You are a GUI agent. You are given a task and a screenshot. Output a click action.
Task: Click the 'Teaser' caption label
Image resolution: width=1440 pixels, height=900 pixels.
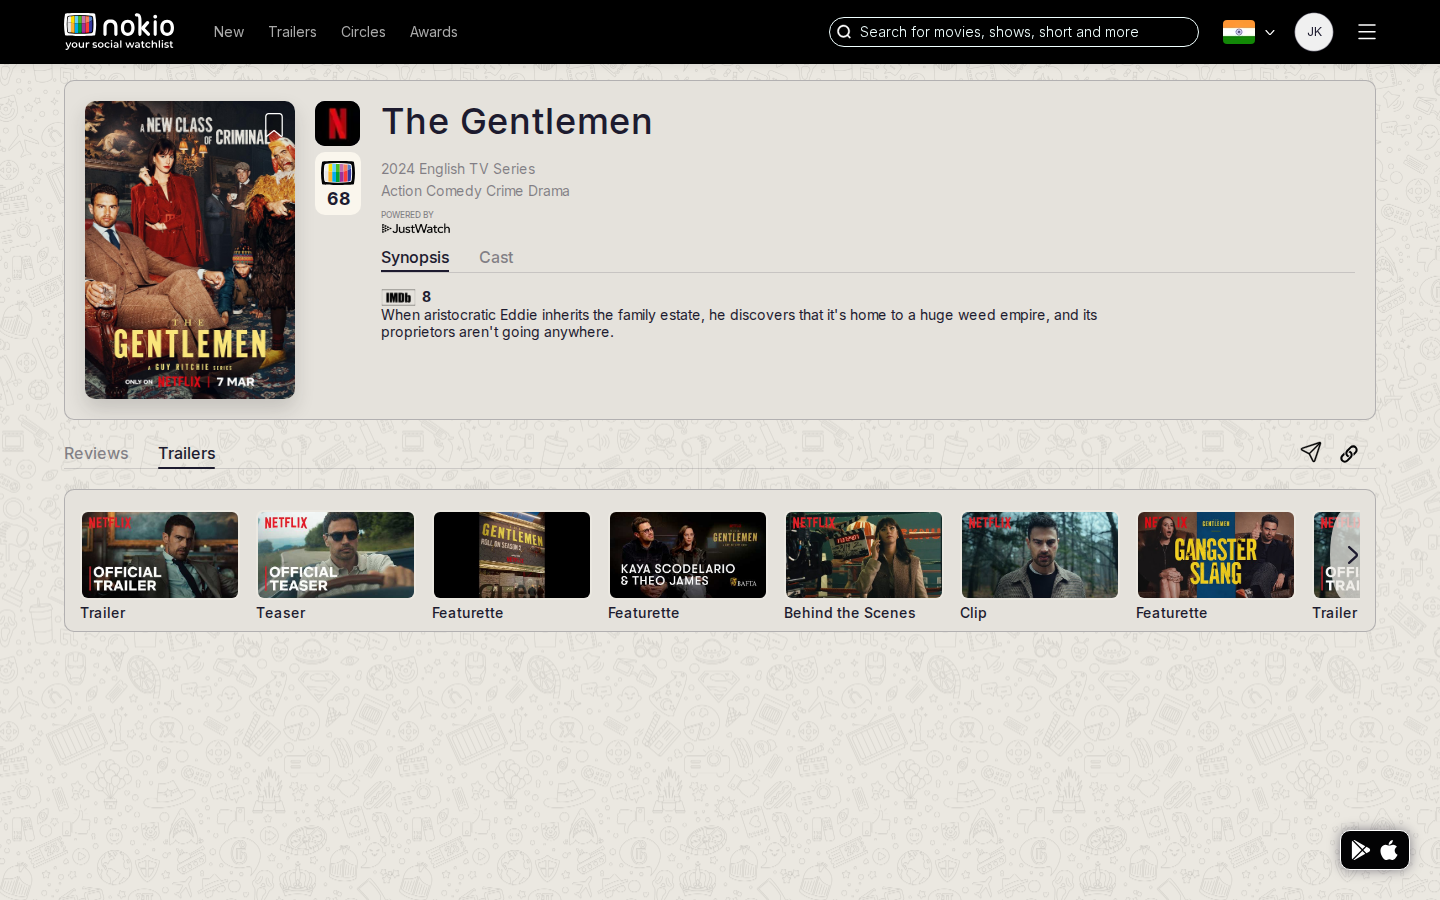point(281,613)
